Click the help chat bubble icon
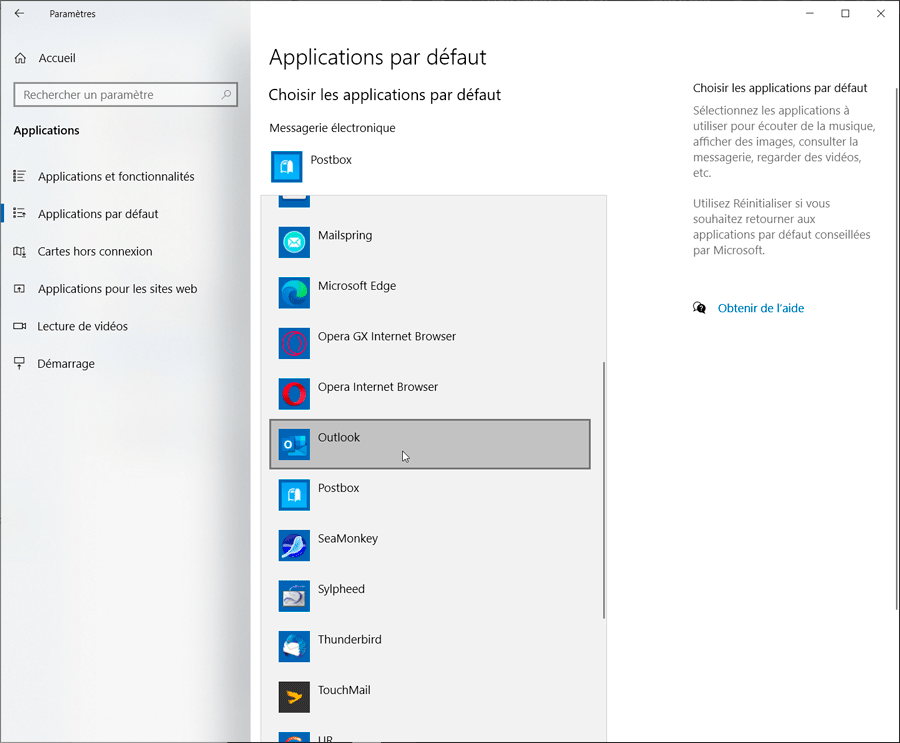The height and width of the screenshot is (743, 900). point(699,308)
